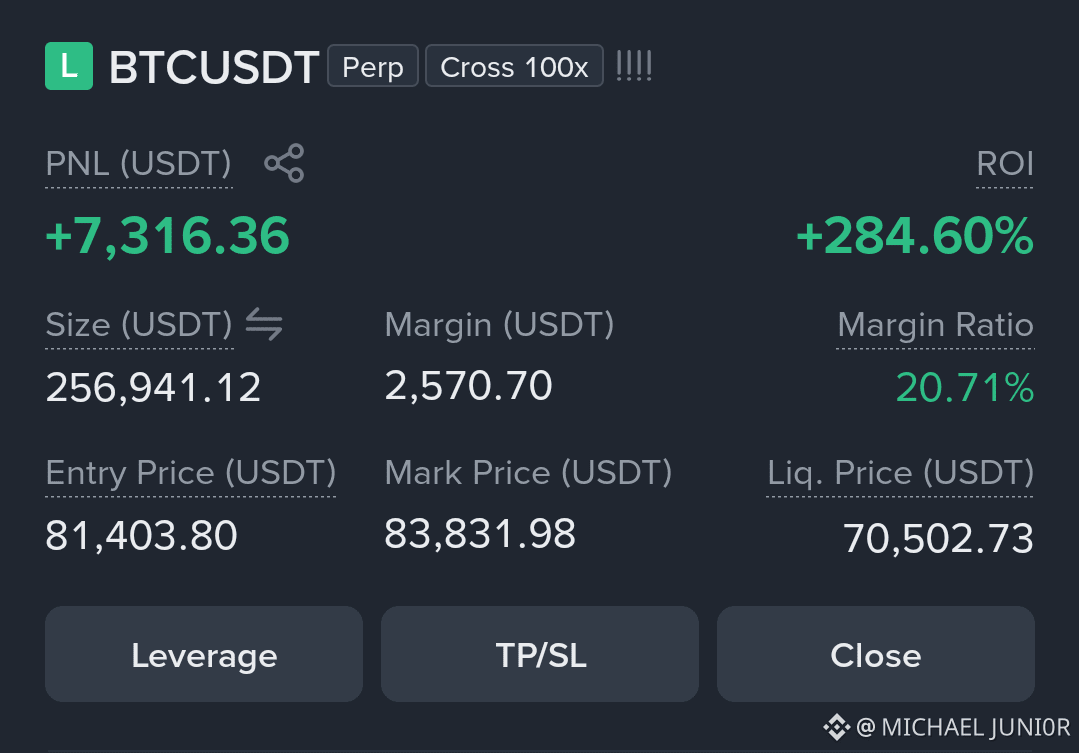Click the Mark Price value 83,831.98
Image resolution: width=1079 pixels, height=753 pixels.
pyautogui.click(x=480, y=533)
